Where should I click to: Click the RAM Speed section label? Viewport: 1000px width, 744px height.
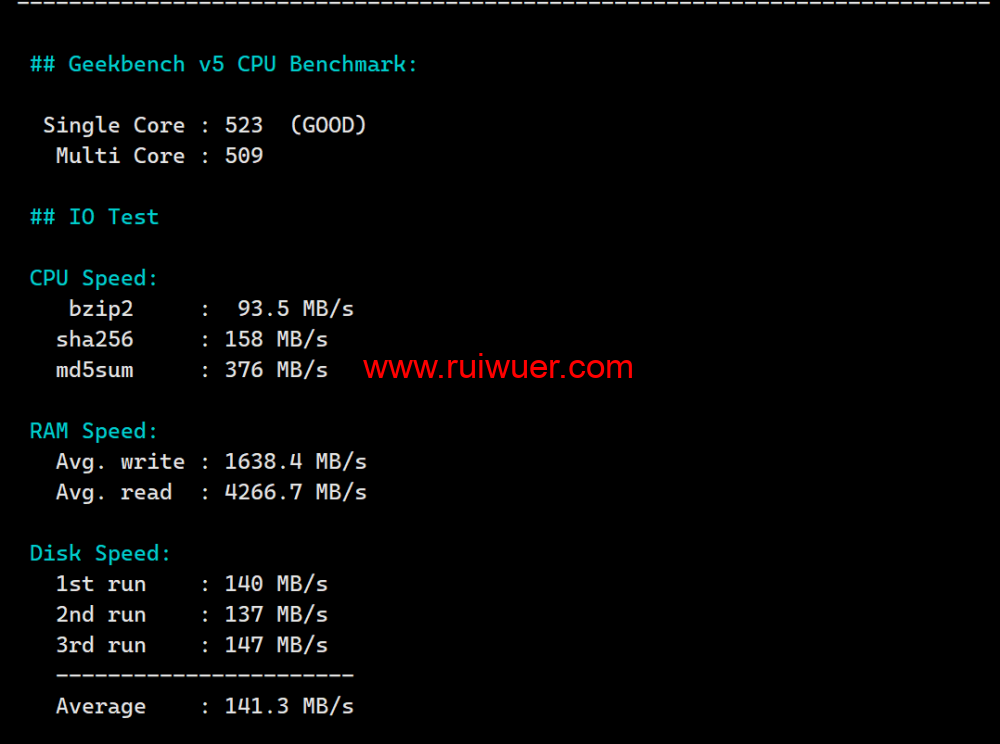[x=94, y=431]
